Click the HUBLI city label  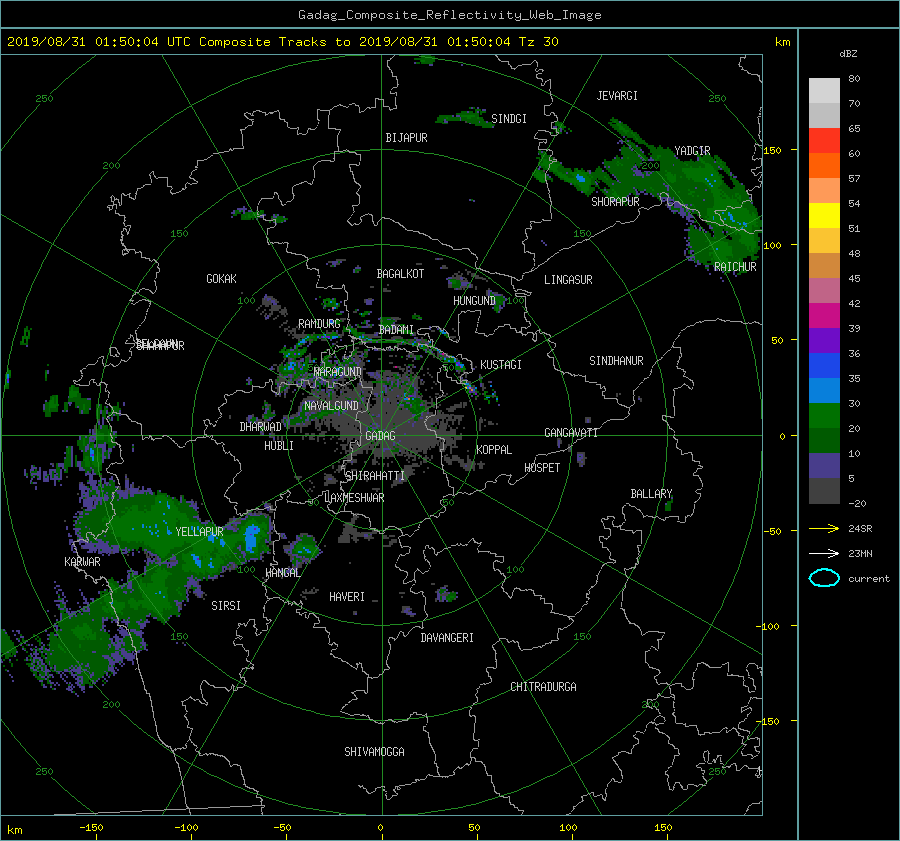[x=279, y=445]
